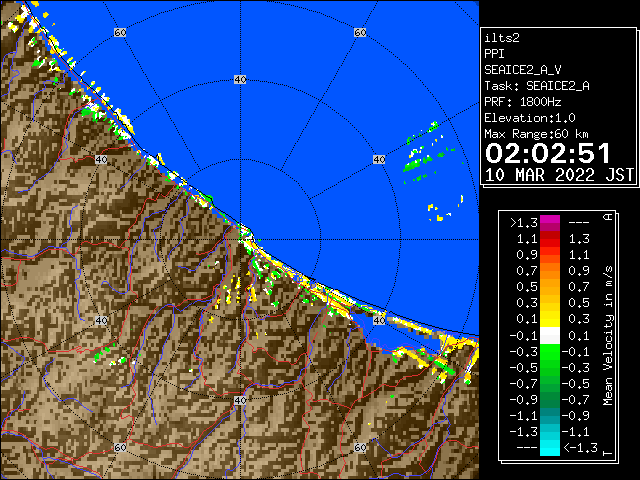Click the white near-zero velocity band in legend
This screenshot has width=640, height=480.
(550, 336)
